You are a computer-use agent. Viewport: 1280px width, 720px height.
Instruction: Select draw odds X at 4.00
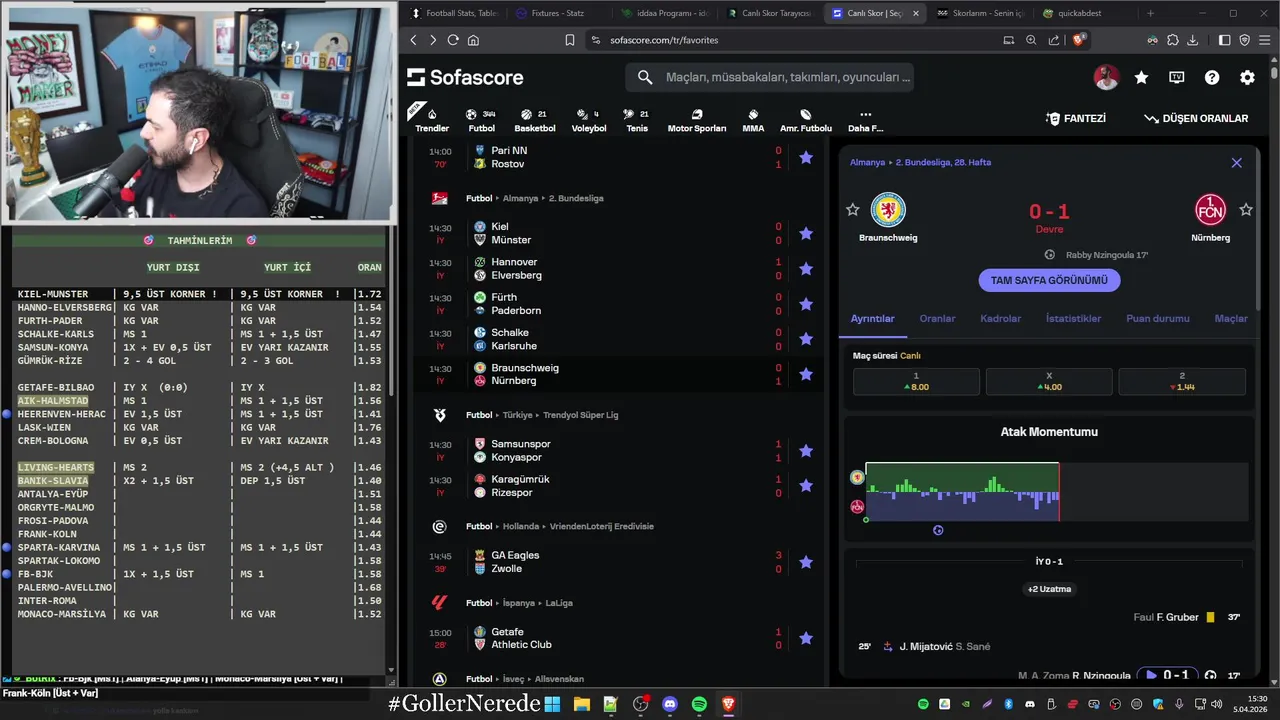tap(1049, 381)
